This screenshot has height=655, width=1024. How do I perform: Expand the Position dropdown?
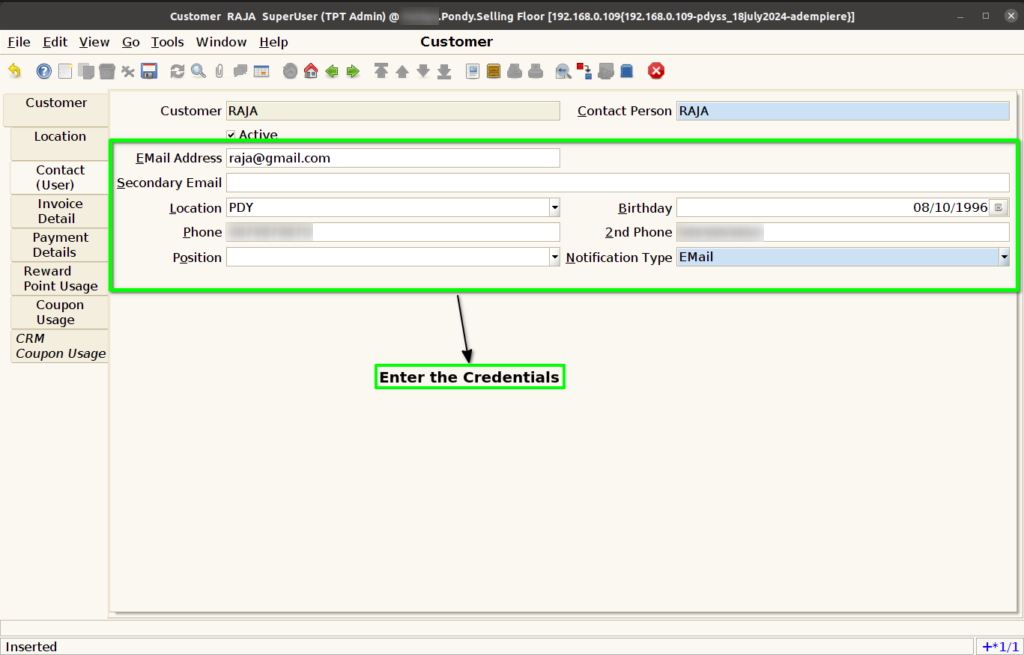tap(554, 257)
